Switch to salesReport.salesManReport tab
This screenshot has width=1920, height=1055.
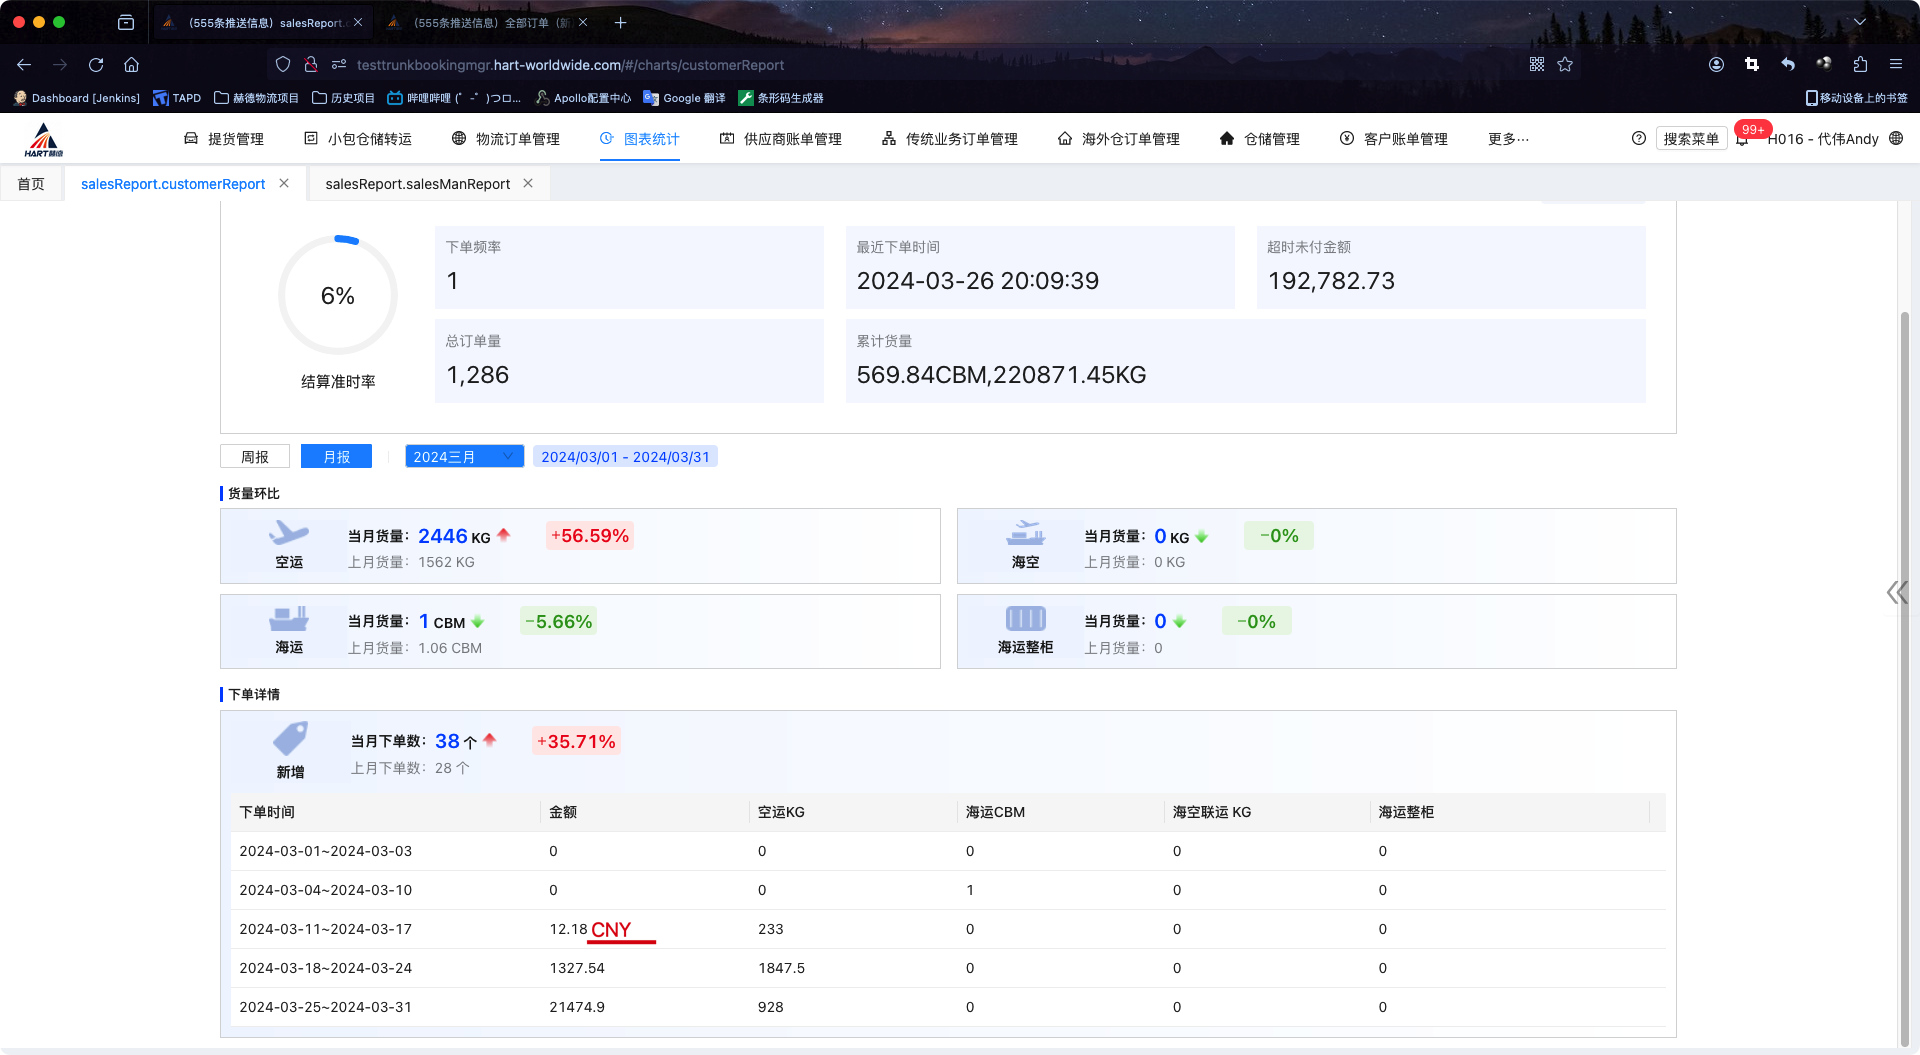coord(417,184)
